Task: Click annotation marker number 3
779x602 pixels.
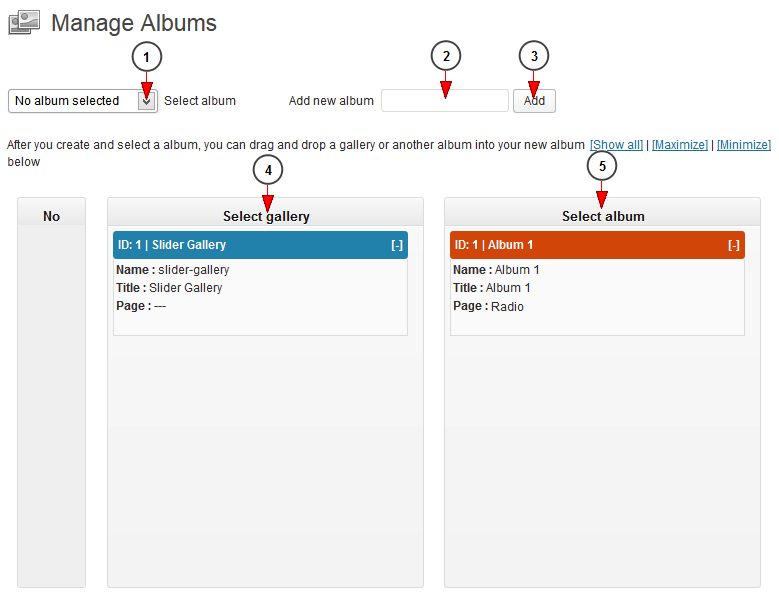Action: pos(534,56)
